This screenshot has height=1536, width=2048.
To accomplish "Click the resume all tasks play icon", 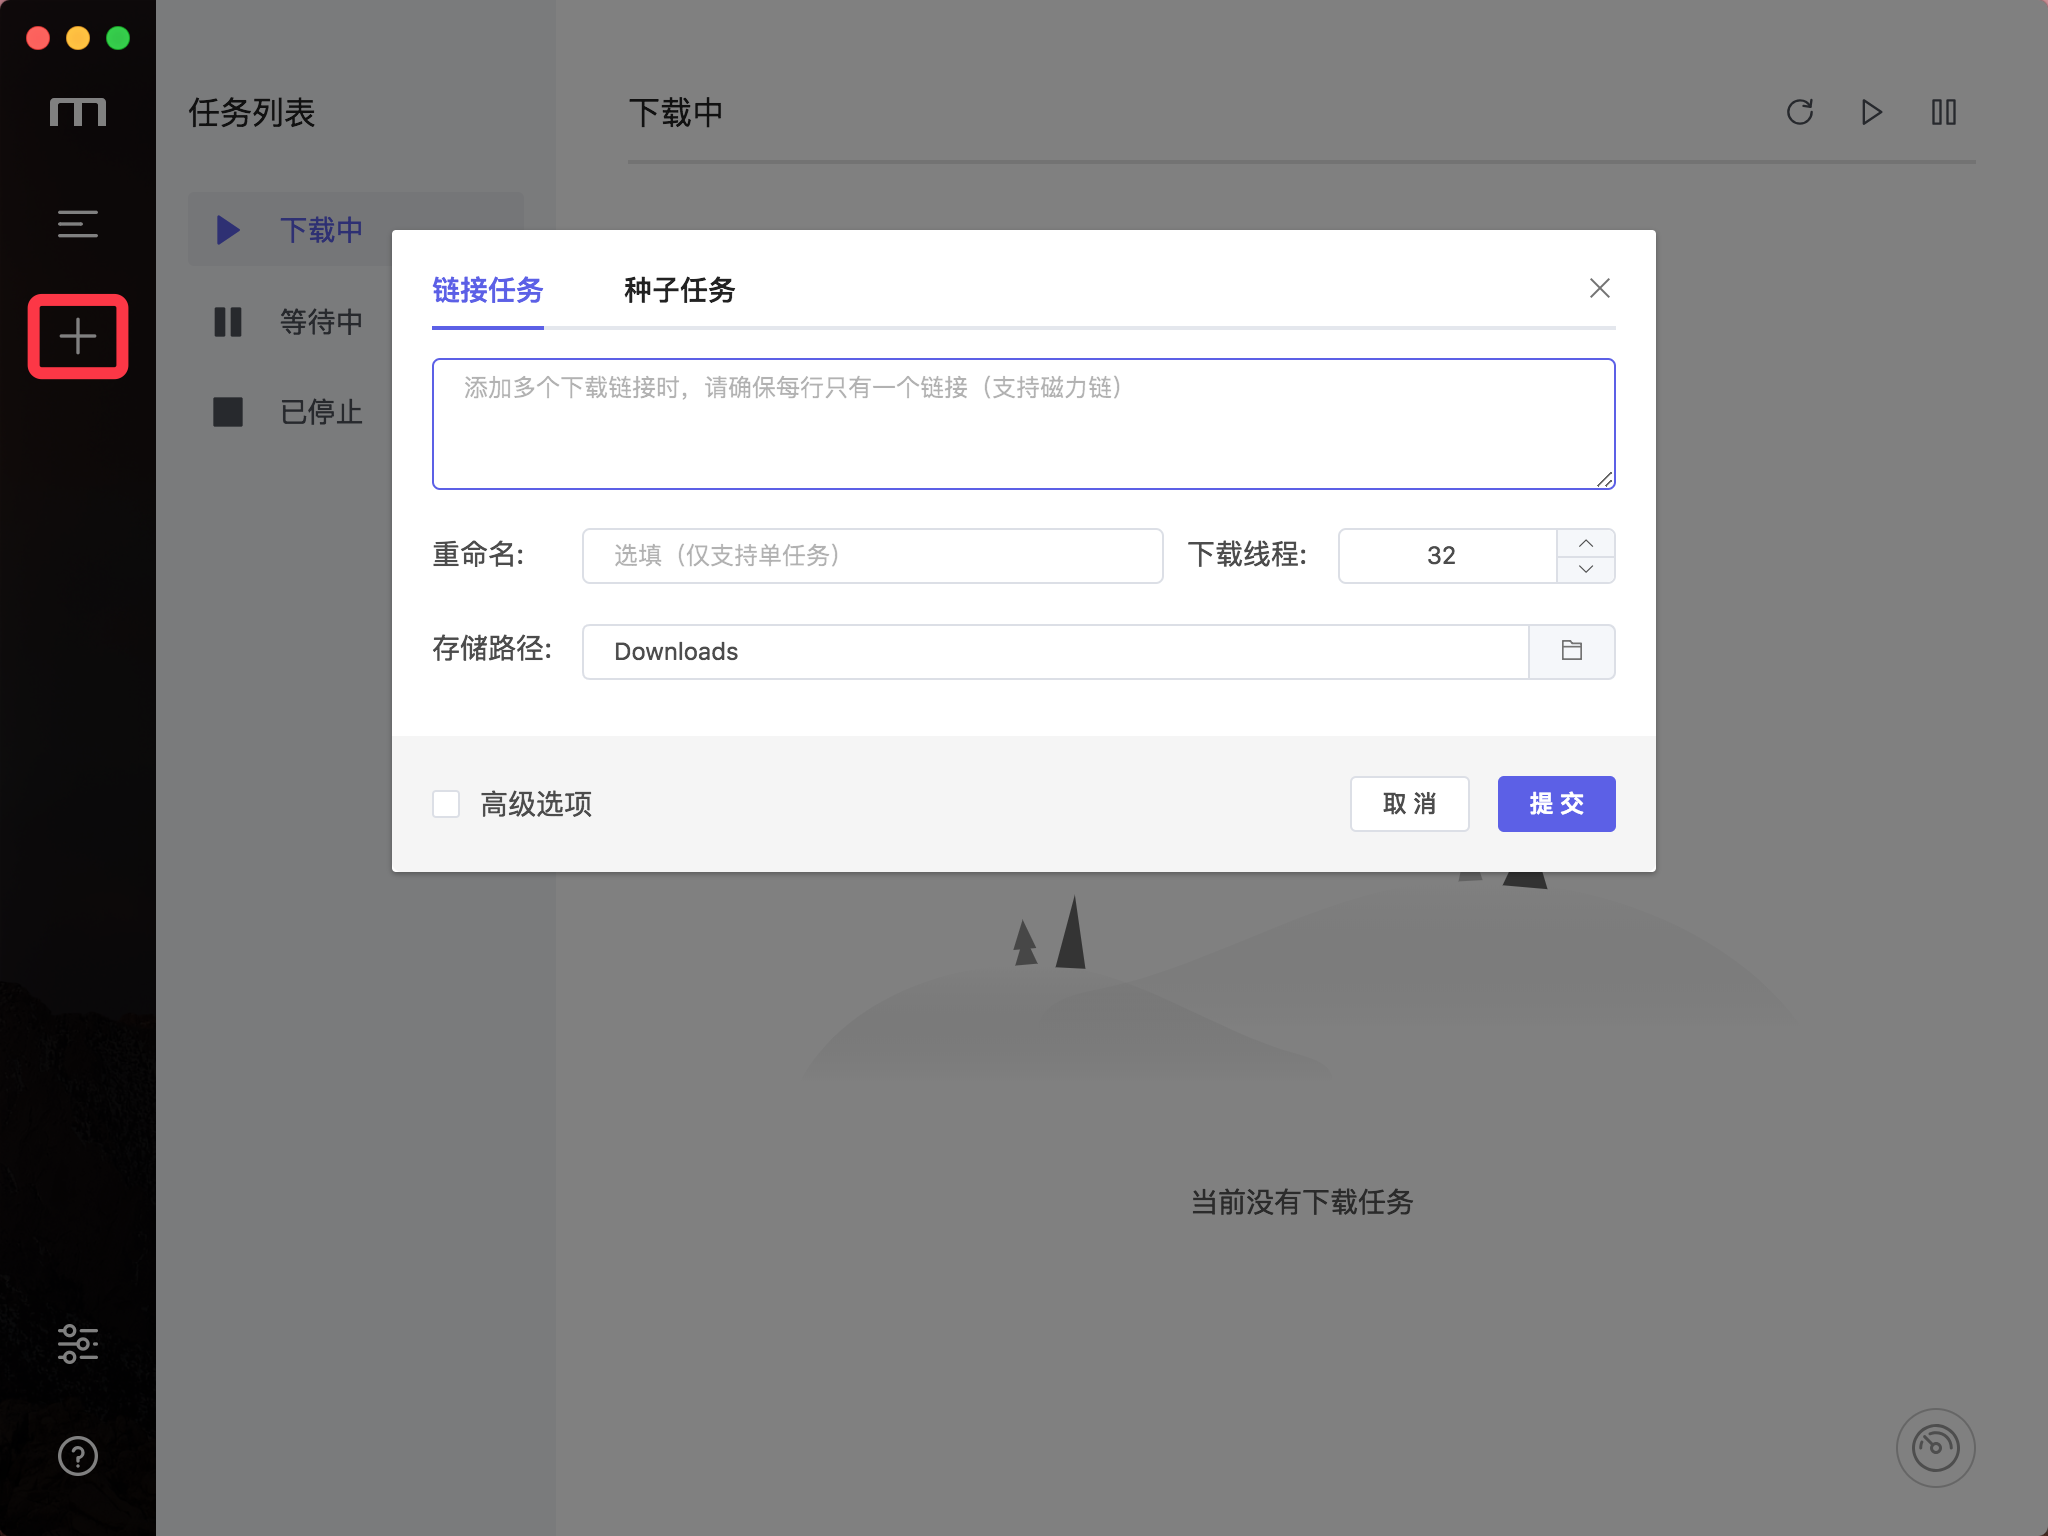I will (1872, 112).
